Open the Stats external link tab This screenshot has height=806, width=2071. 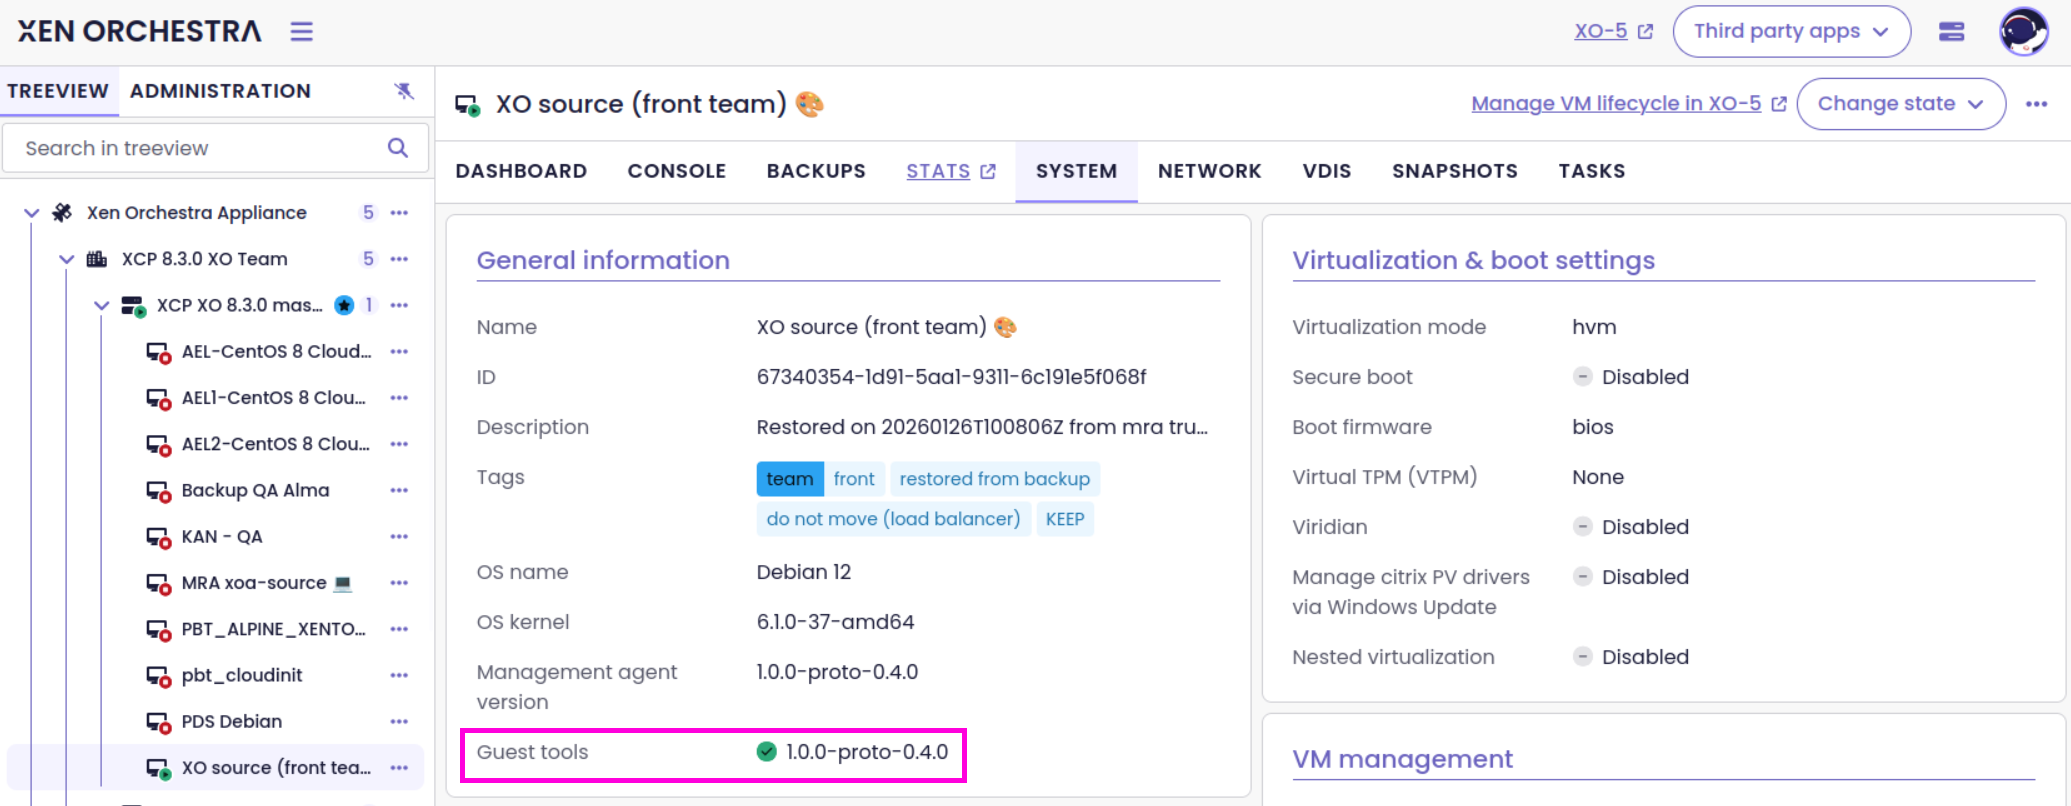tap(951, 171)
